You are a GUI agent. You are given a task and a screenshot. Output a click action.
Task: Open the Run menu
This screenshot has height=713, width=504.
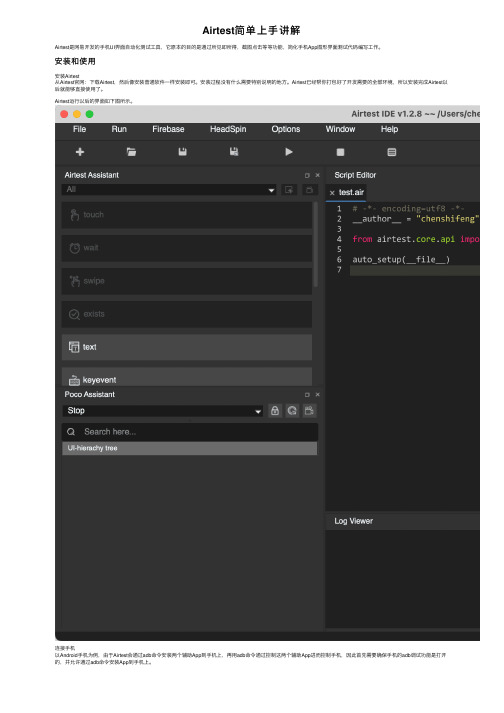(x=119, y=129)
